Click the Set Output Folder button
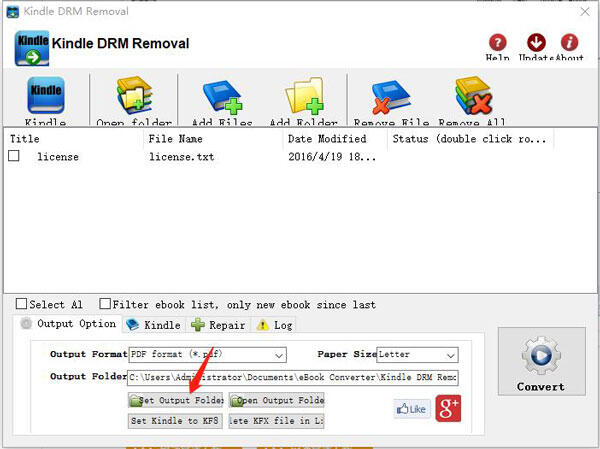This screenshot has height=449, width=600. coord(175,400)
